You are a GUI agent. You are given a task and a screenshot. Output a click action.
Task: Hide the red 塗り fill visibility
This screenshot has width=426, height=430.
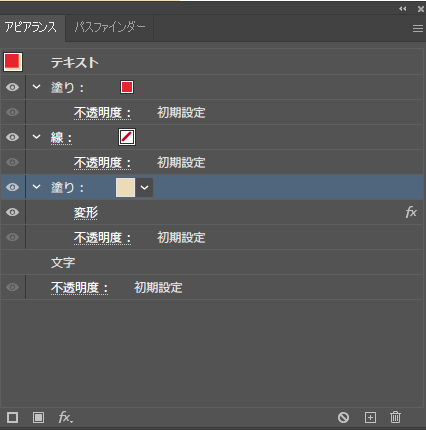pos(12,87)
